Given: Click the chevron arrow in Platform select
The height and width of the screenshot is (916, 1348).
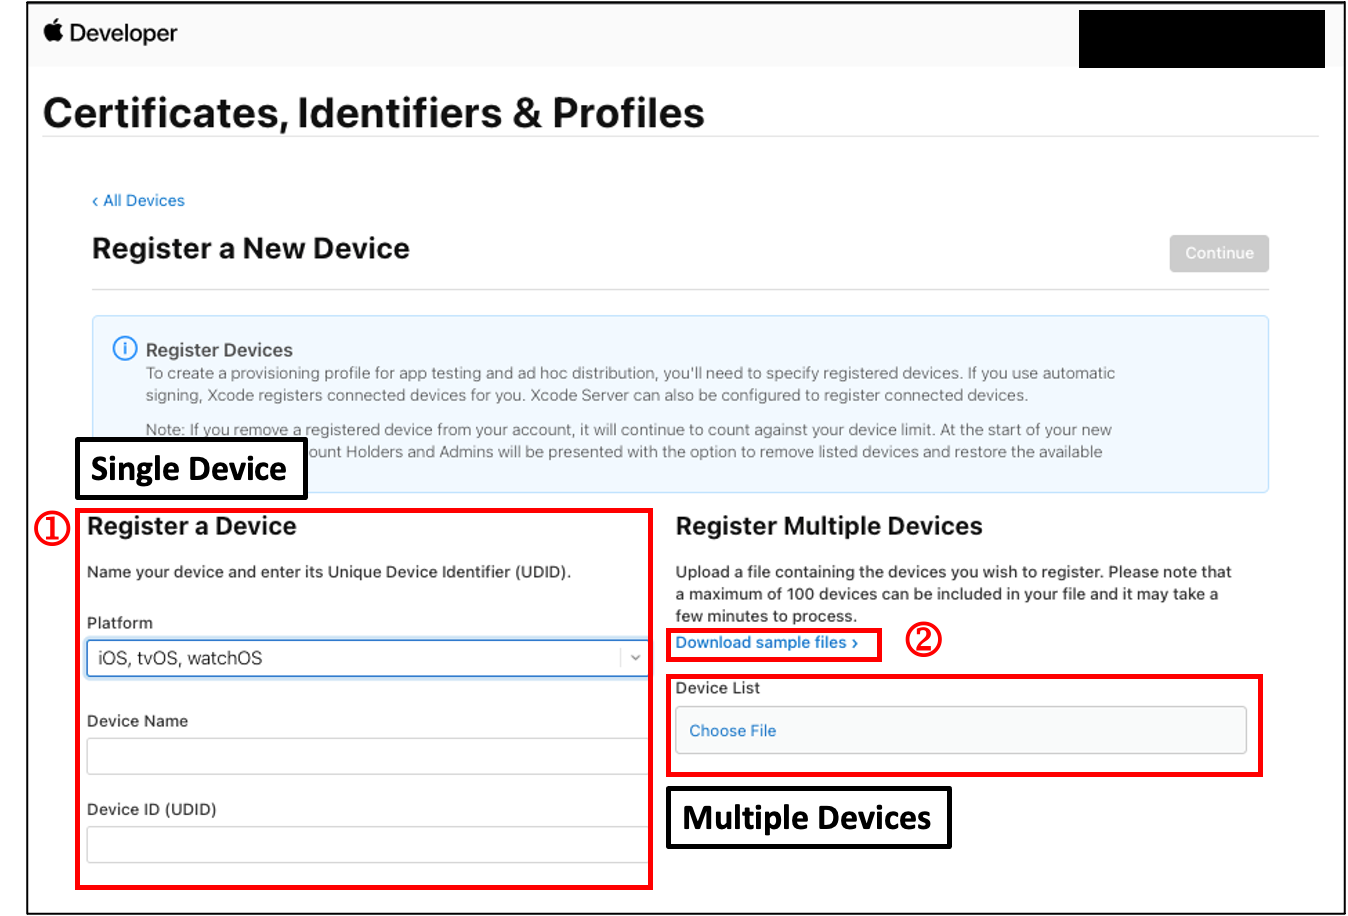Looking at the screenshot, I should point(635,658).
